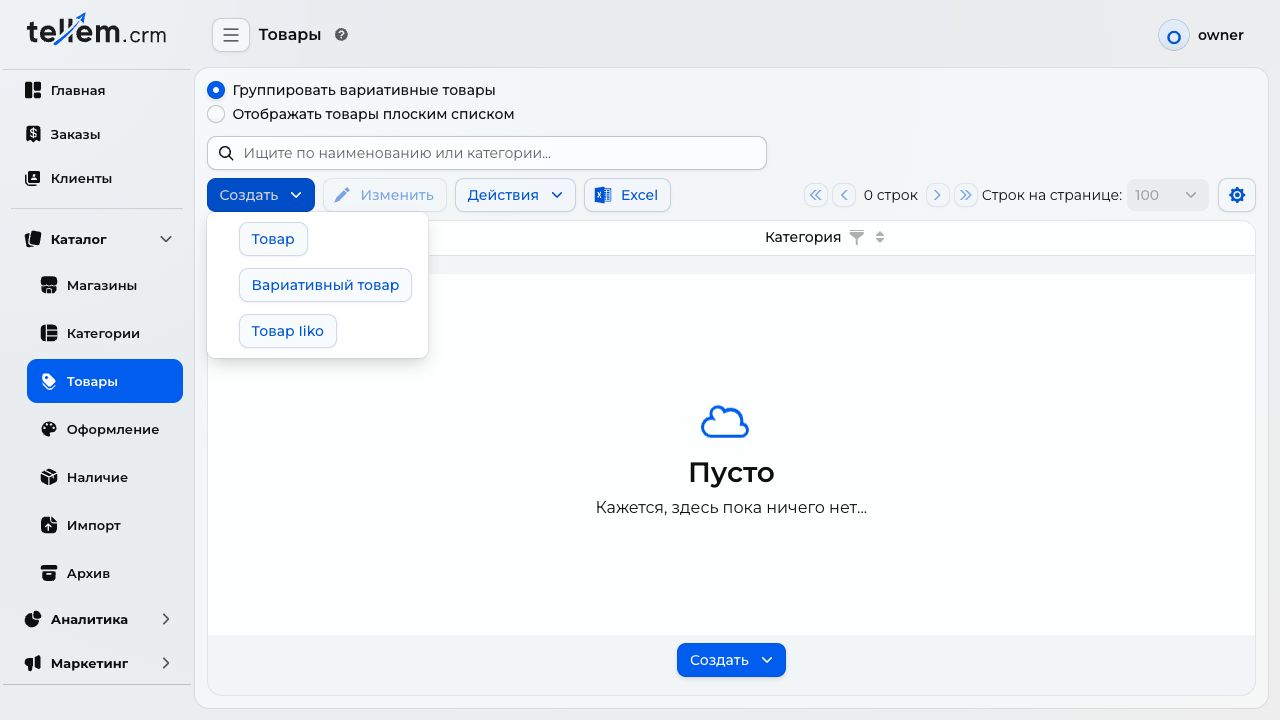Open the owner user avatar
The width and height of the screenshot is (1280, 720).
(1174, 36)
